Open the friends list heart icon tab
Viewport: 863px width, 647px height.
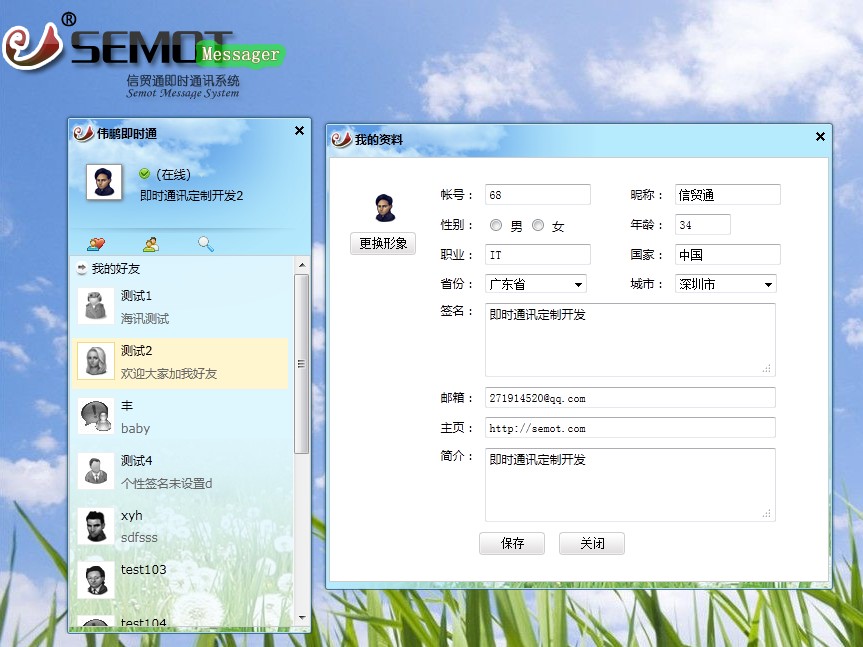[x=96, y=244]
